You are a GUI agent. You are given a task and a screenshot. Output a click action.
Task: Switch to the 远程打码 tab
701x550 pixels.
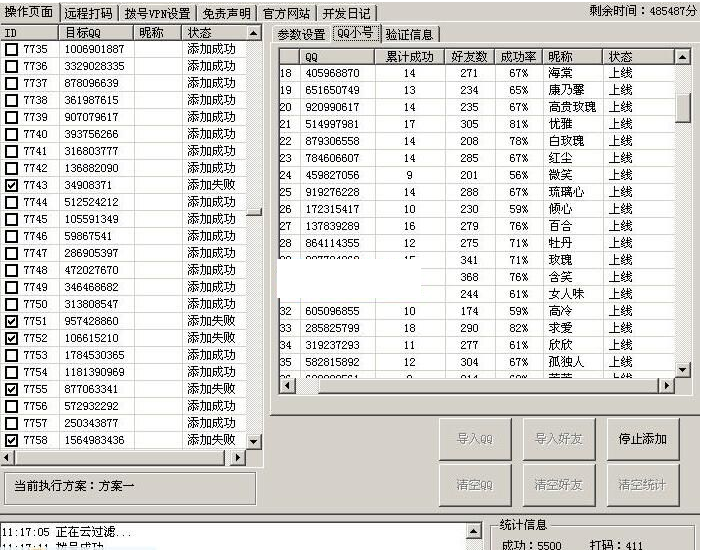click(87, 13)
